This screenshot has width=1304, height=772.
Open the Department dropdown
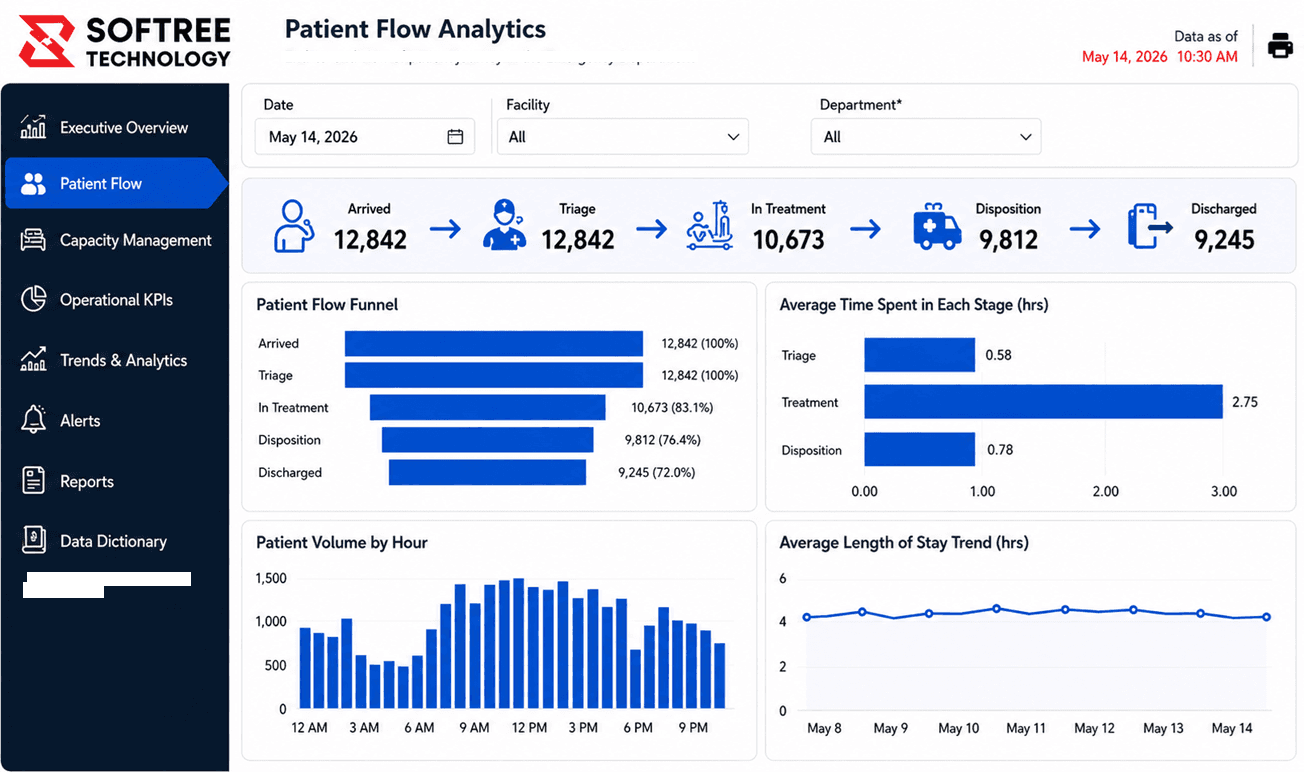click(x=926, y=137)
